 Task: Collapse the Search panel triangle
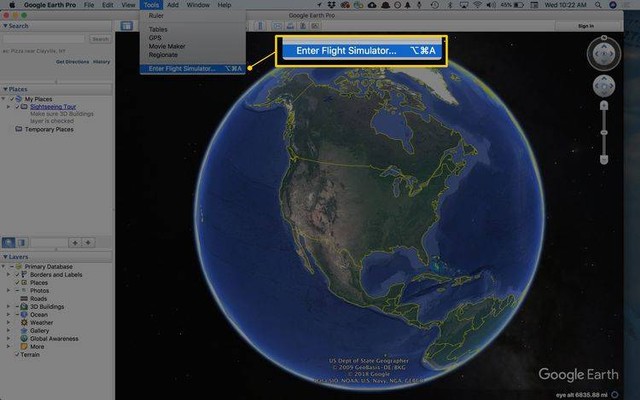pos(5,26)
